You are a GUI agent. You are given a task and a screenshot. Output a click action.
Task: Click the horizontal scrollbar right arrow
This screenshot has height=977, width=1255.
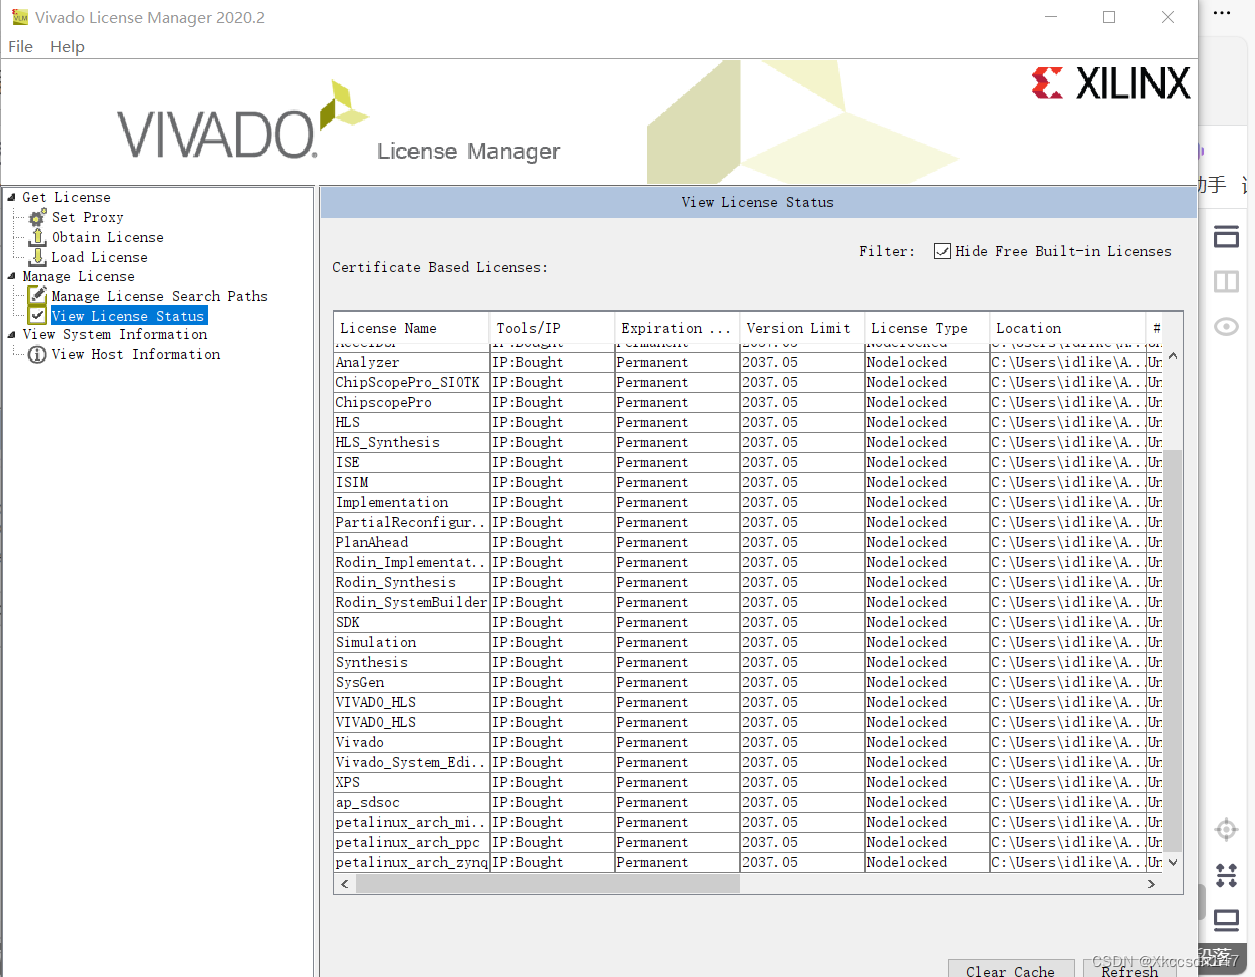coord(1151,884)
